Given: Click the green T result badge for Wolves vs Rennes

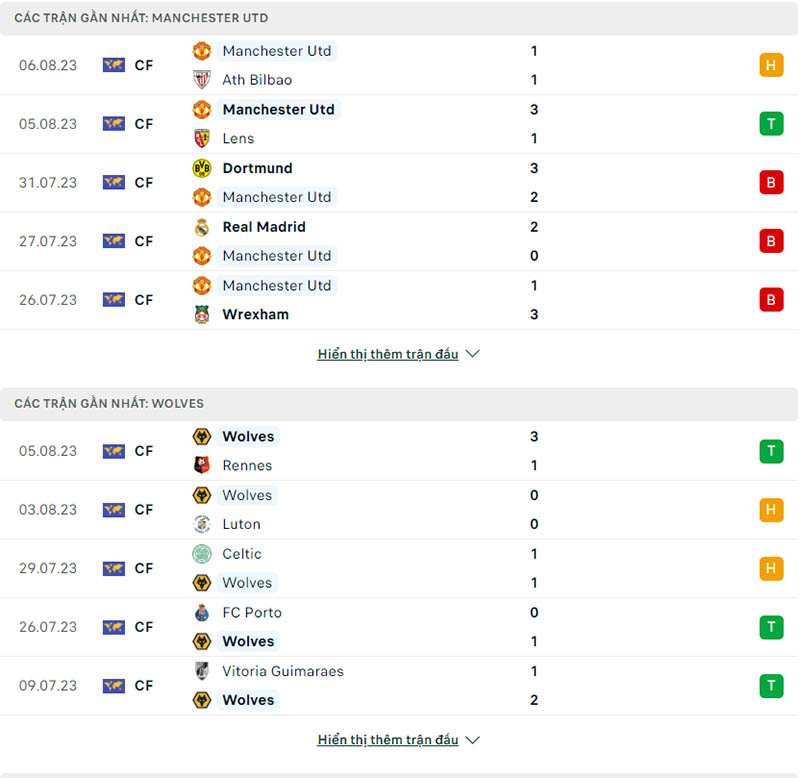Looking at the screenshot, I should [771, 451].
